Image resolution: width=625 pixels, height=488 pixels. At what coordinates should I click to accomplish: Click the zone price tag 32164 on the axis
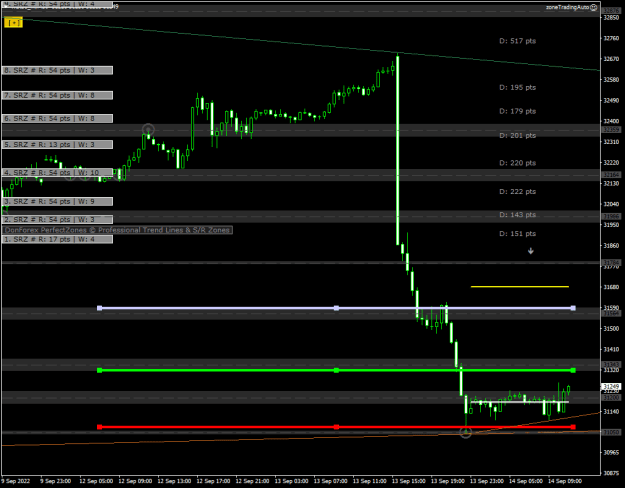click(611, 175)
